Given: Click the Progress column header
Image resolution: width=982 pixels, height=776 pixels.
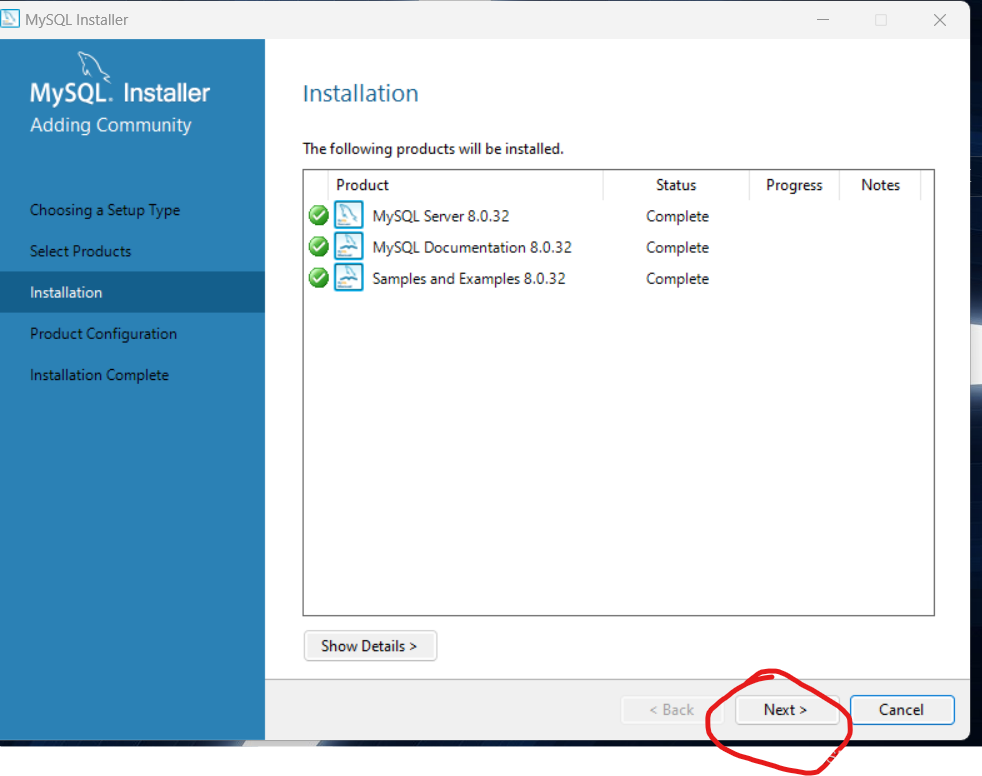Looking at the screenshot, I should (x=794, y=185).
